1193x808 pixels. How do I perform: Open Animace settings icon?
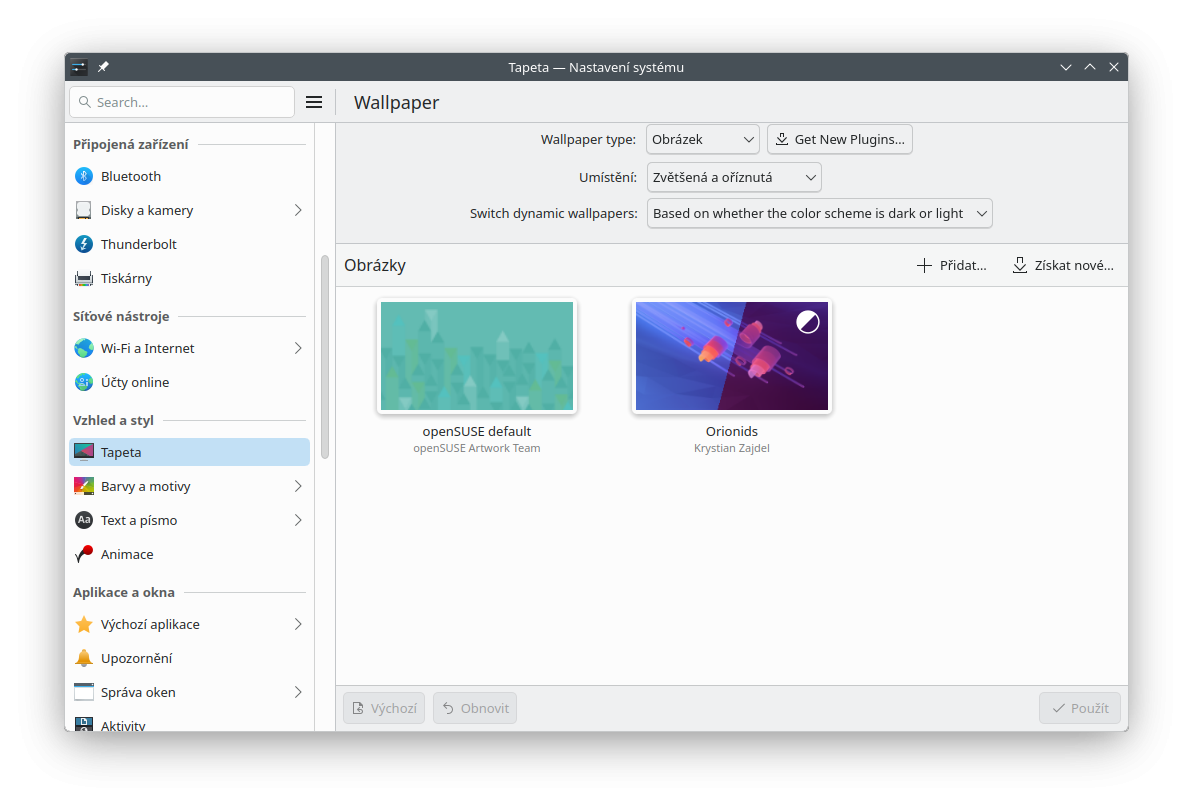(x=84, y=554)
